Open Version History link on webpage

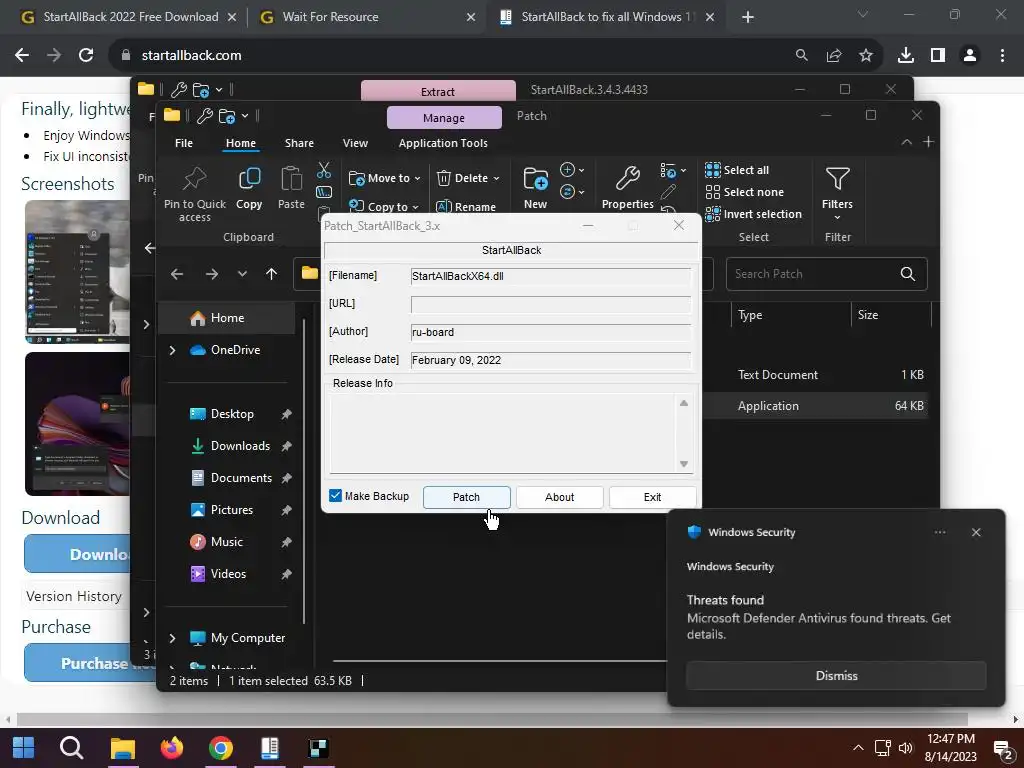74,596
